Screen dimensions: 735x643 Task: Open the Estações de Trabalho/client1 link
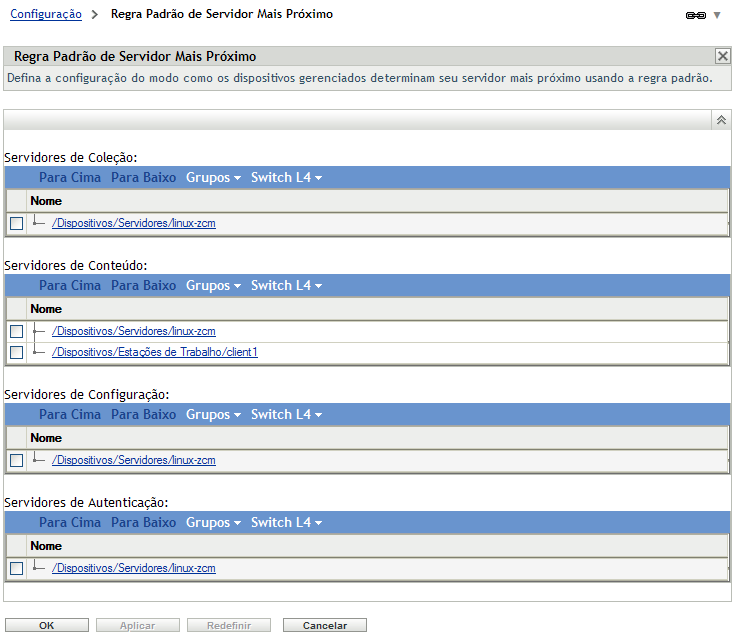point(155,352)
